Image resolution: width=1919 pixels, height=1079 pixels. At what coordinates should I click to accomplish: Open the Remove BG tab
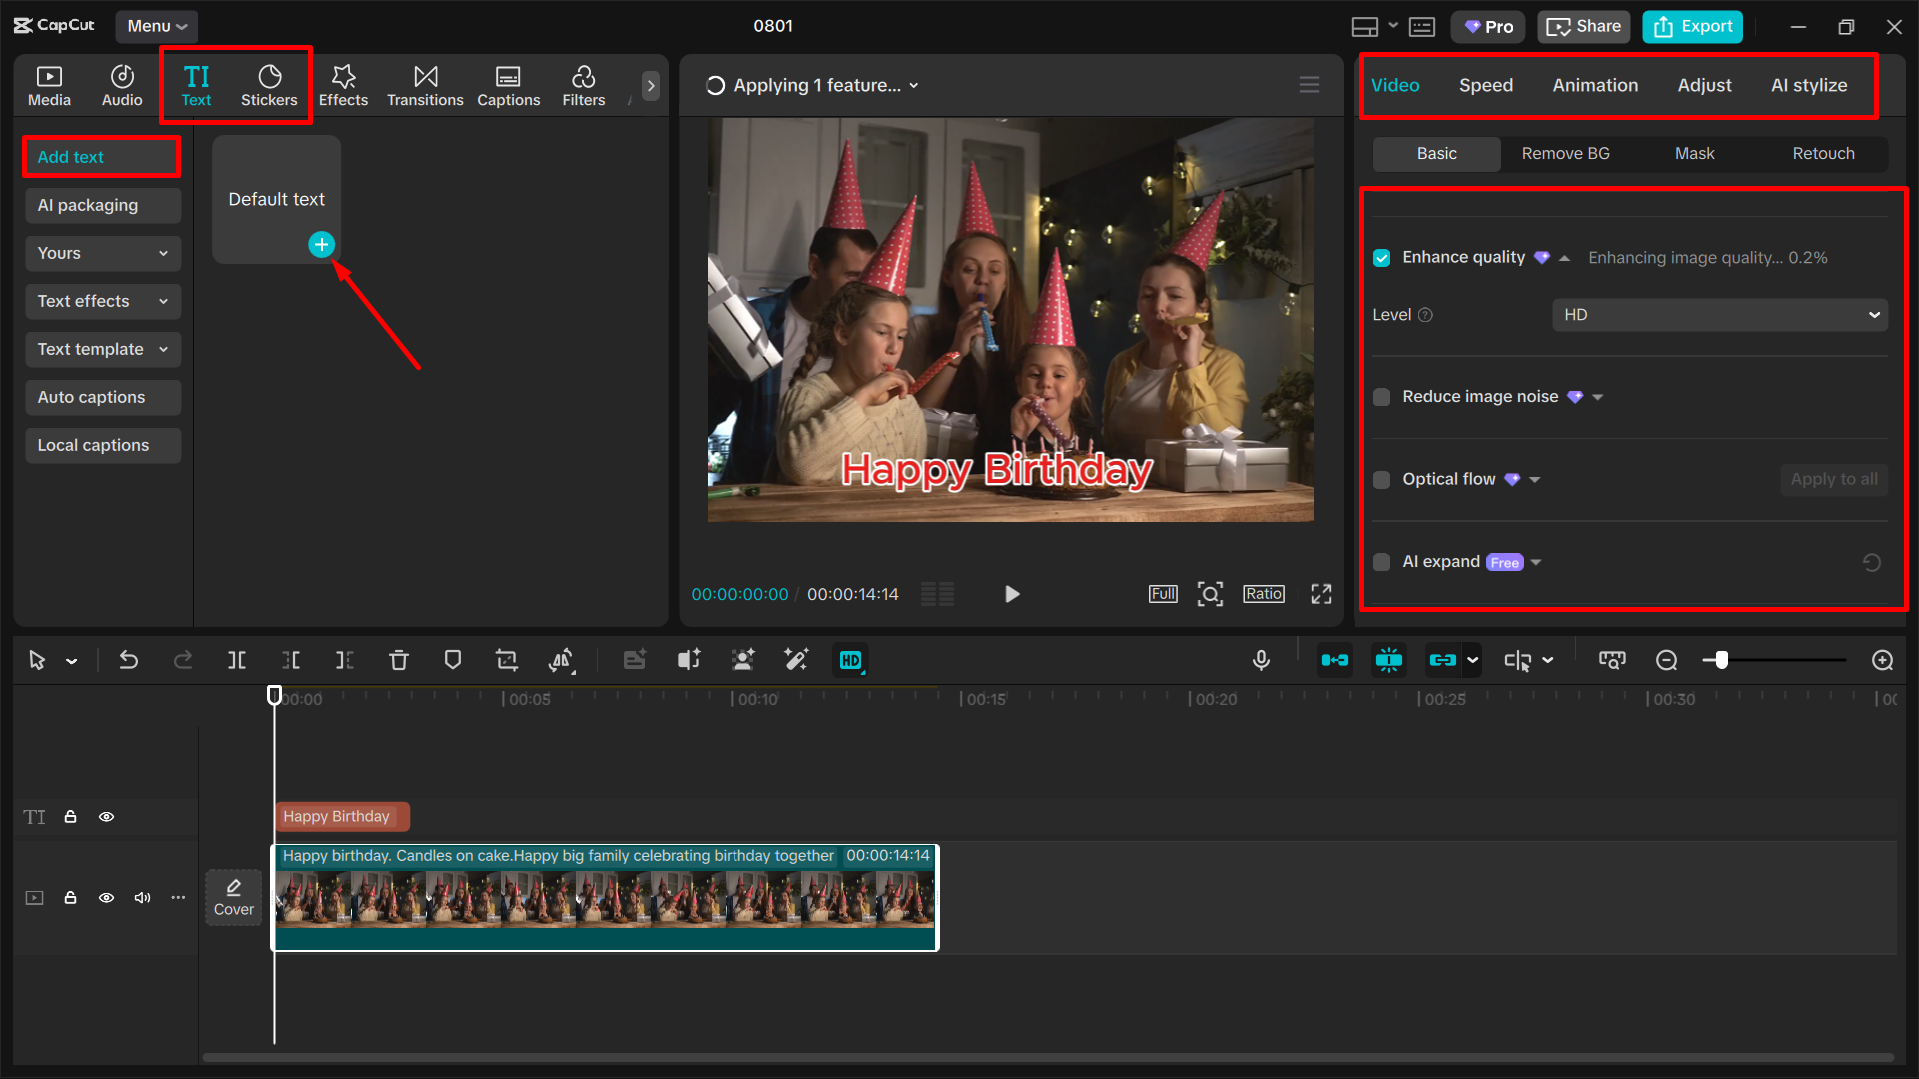coord(1565,153)
